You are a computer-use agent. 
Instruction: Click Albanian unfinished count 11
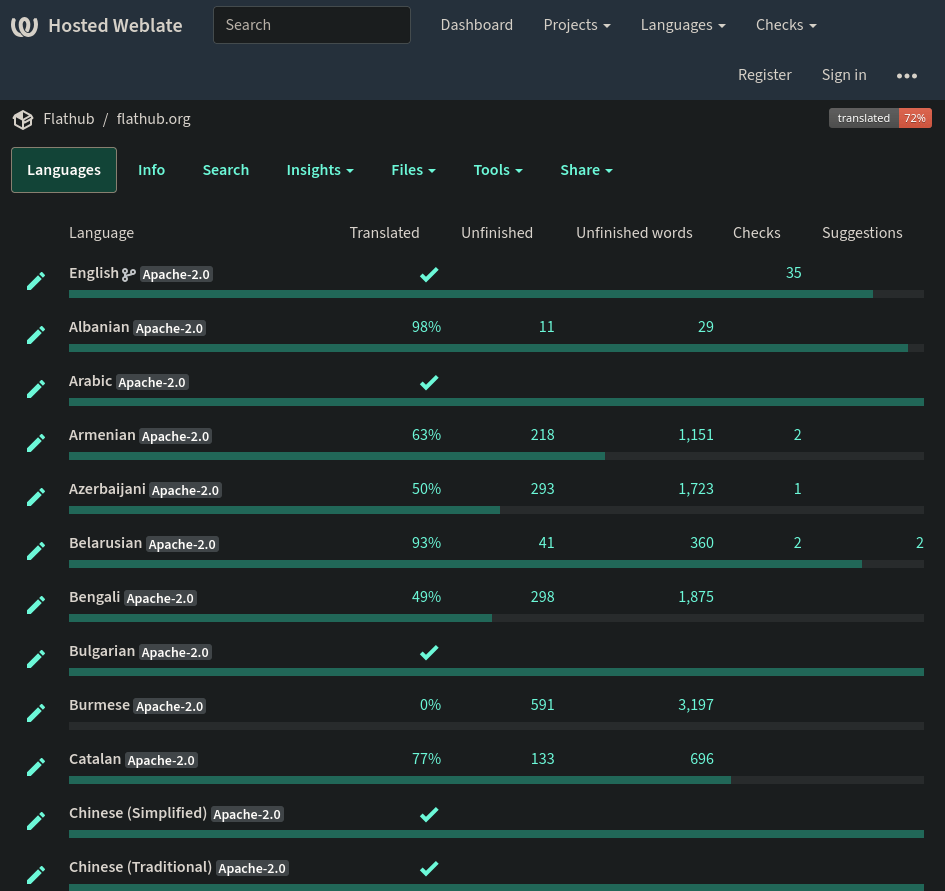point(546,327)
